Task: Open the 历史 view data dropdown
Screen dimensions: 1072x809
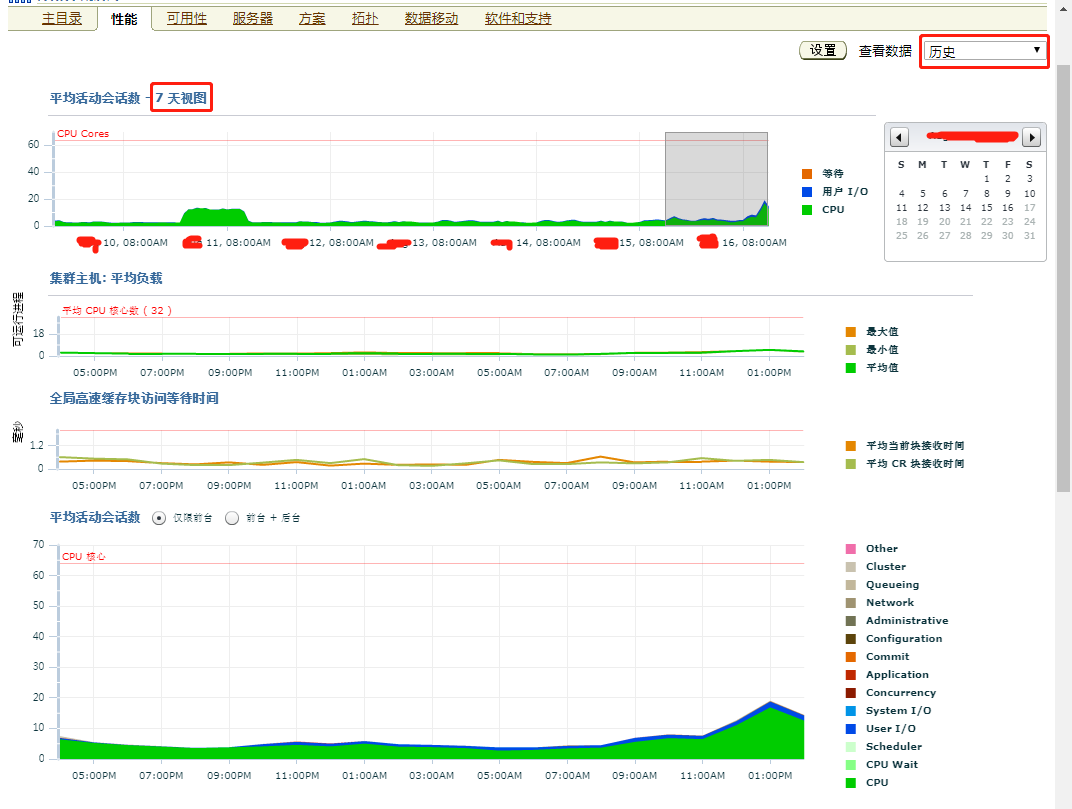Action: 983,50
